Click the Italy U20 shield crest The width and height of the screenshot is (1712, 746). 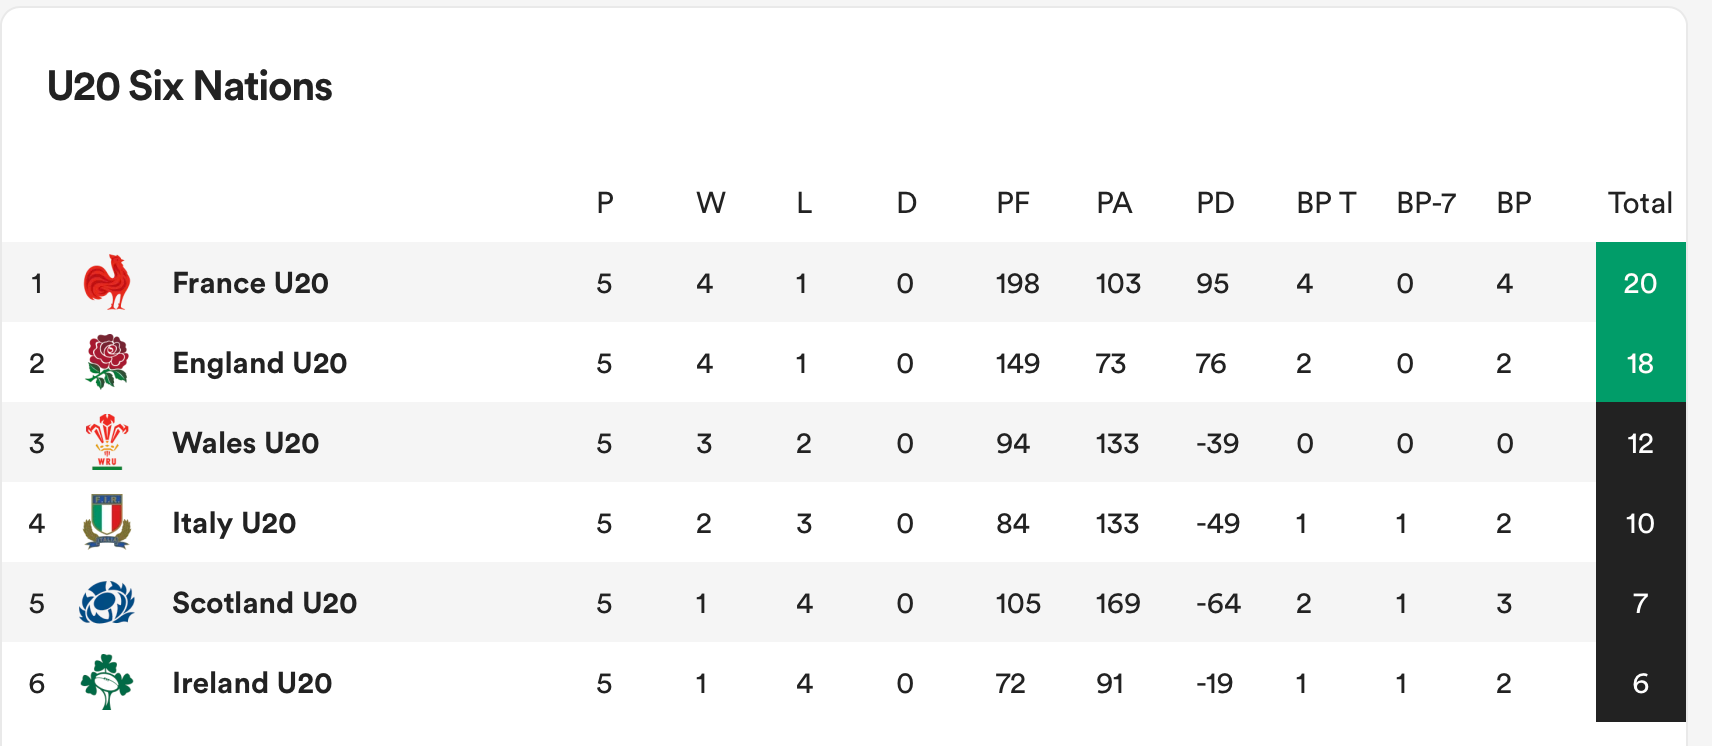[x=107, y=522]
